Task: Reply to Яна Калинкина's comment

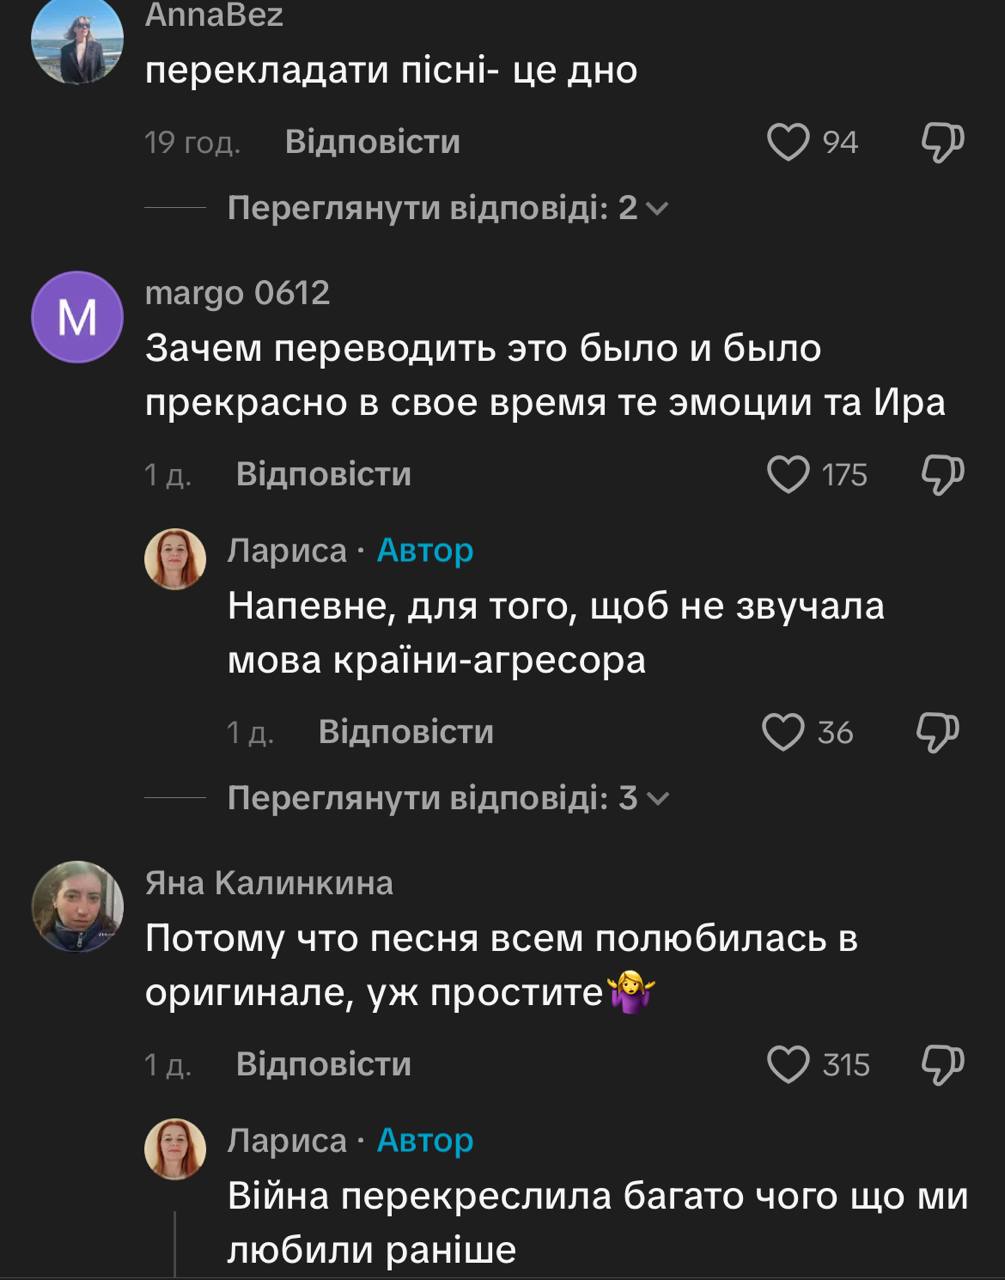Action: tap(323, 1064)
